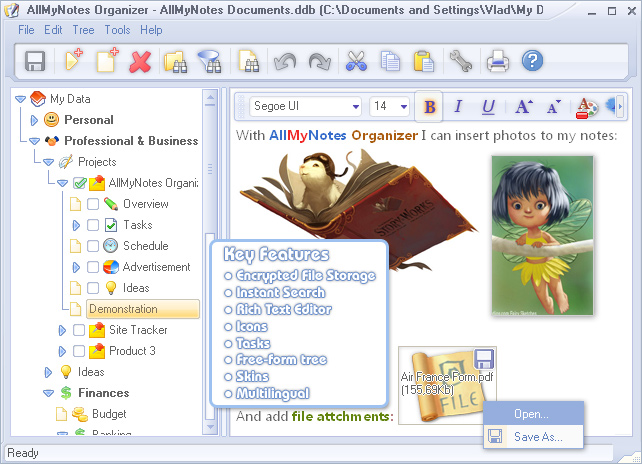Select the Overview note

(146, 204)
